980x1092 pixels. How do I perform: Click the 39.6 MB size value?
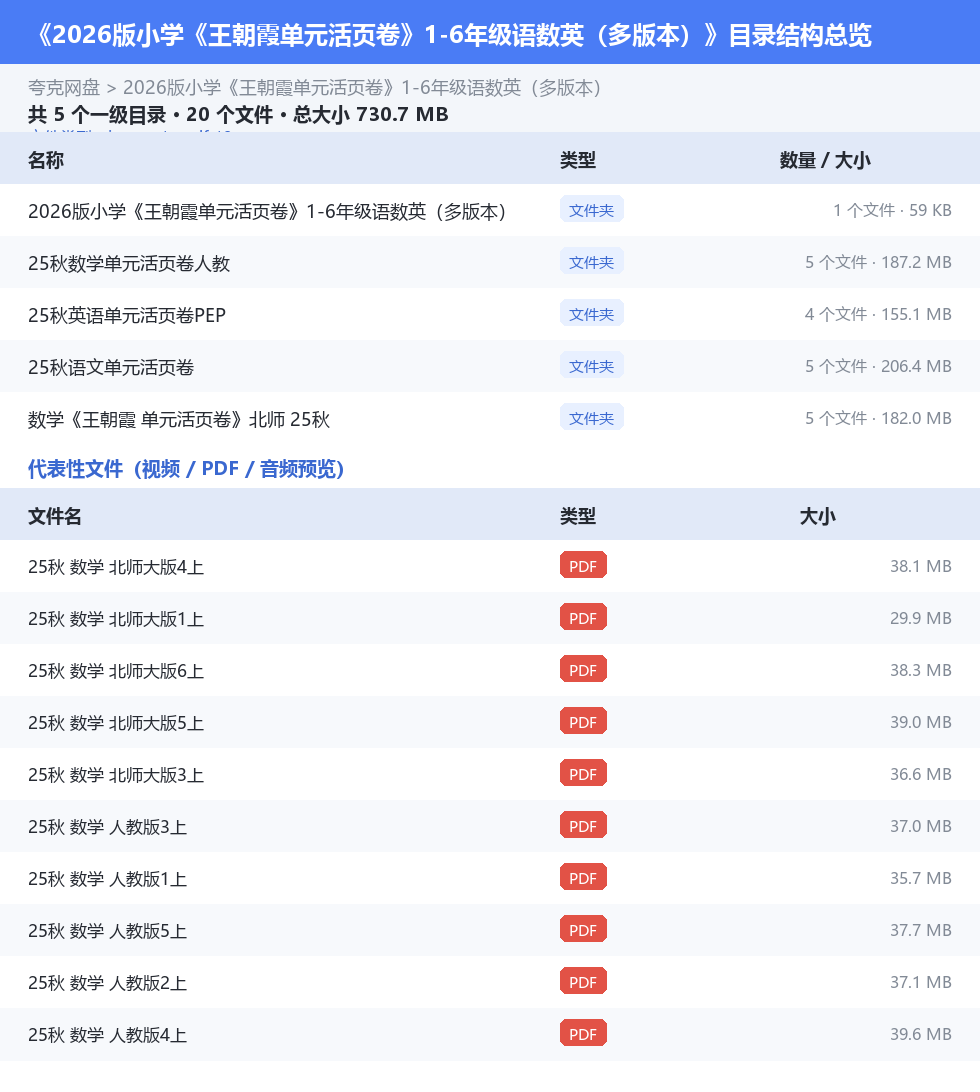[921, 1034]
